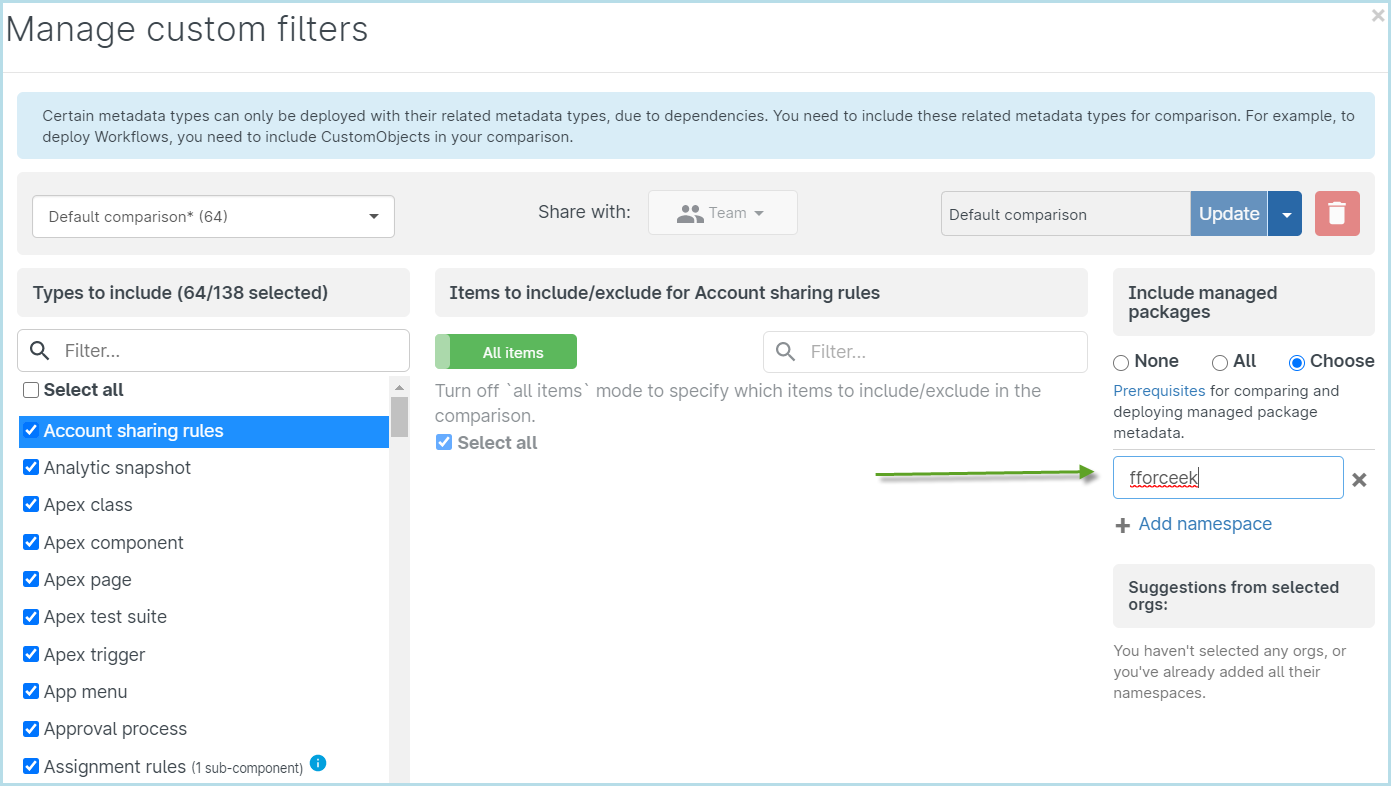The image size is (1391, 786).
Task: Click the red trash delete filter icon
Action: click(1337, 214)
